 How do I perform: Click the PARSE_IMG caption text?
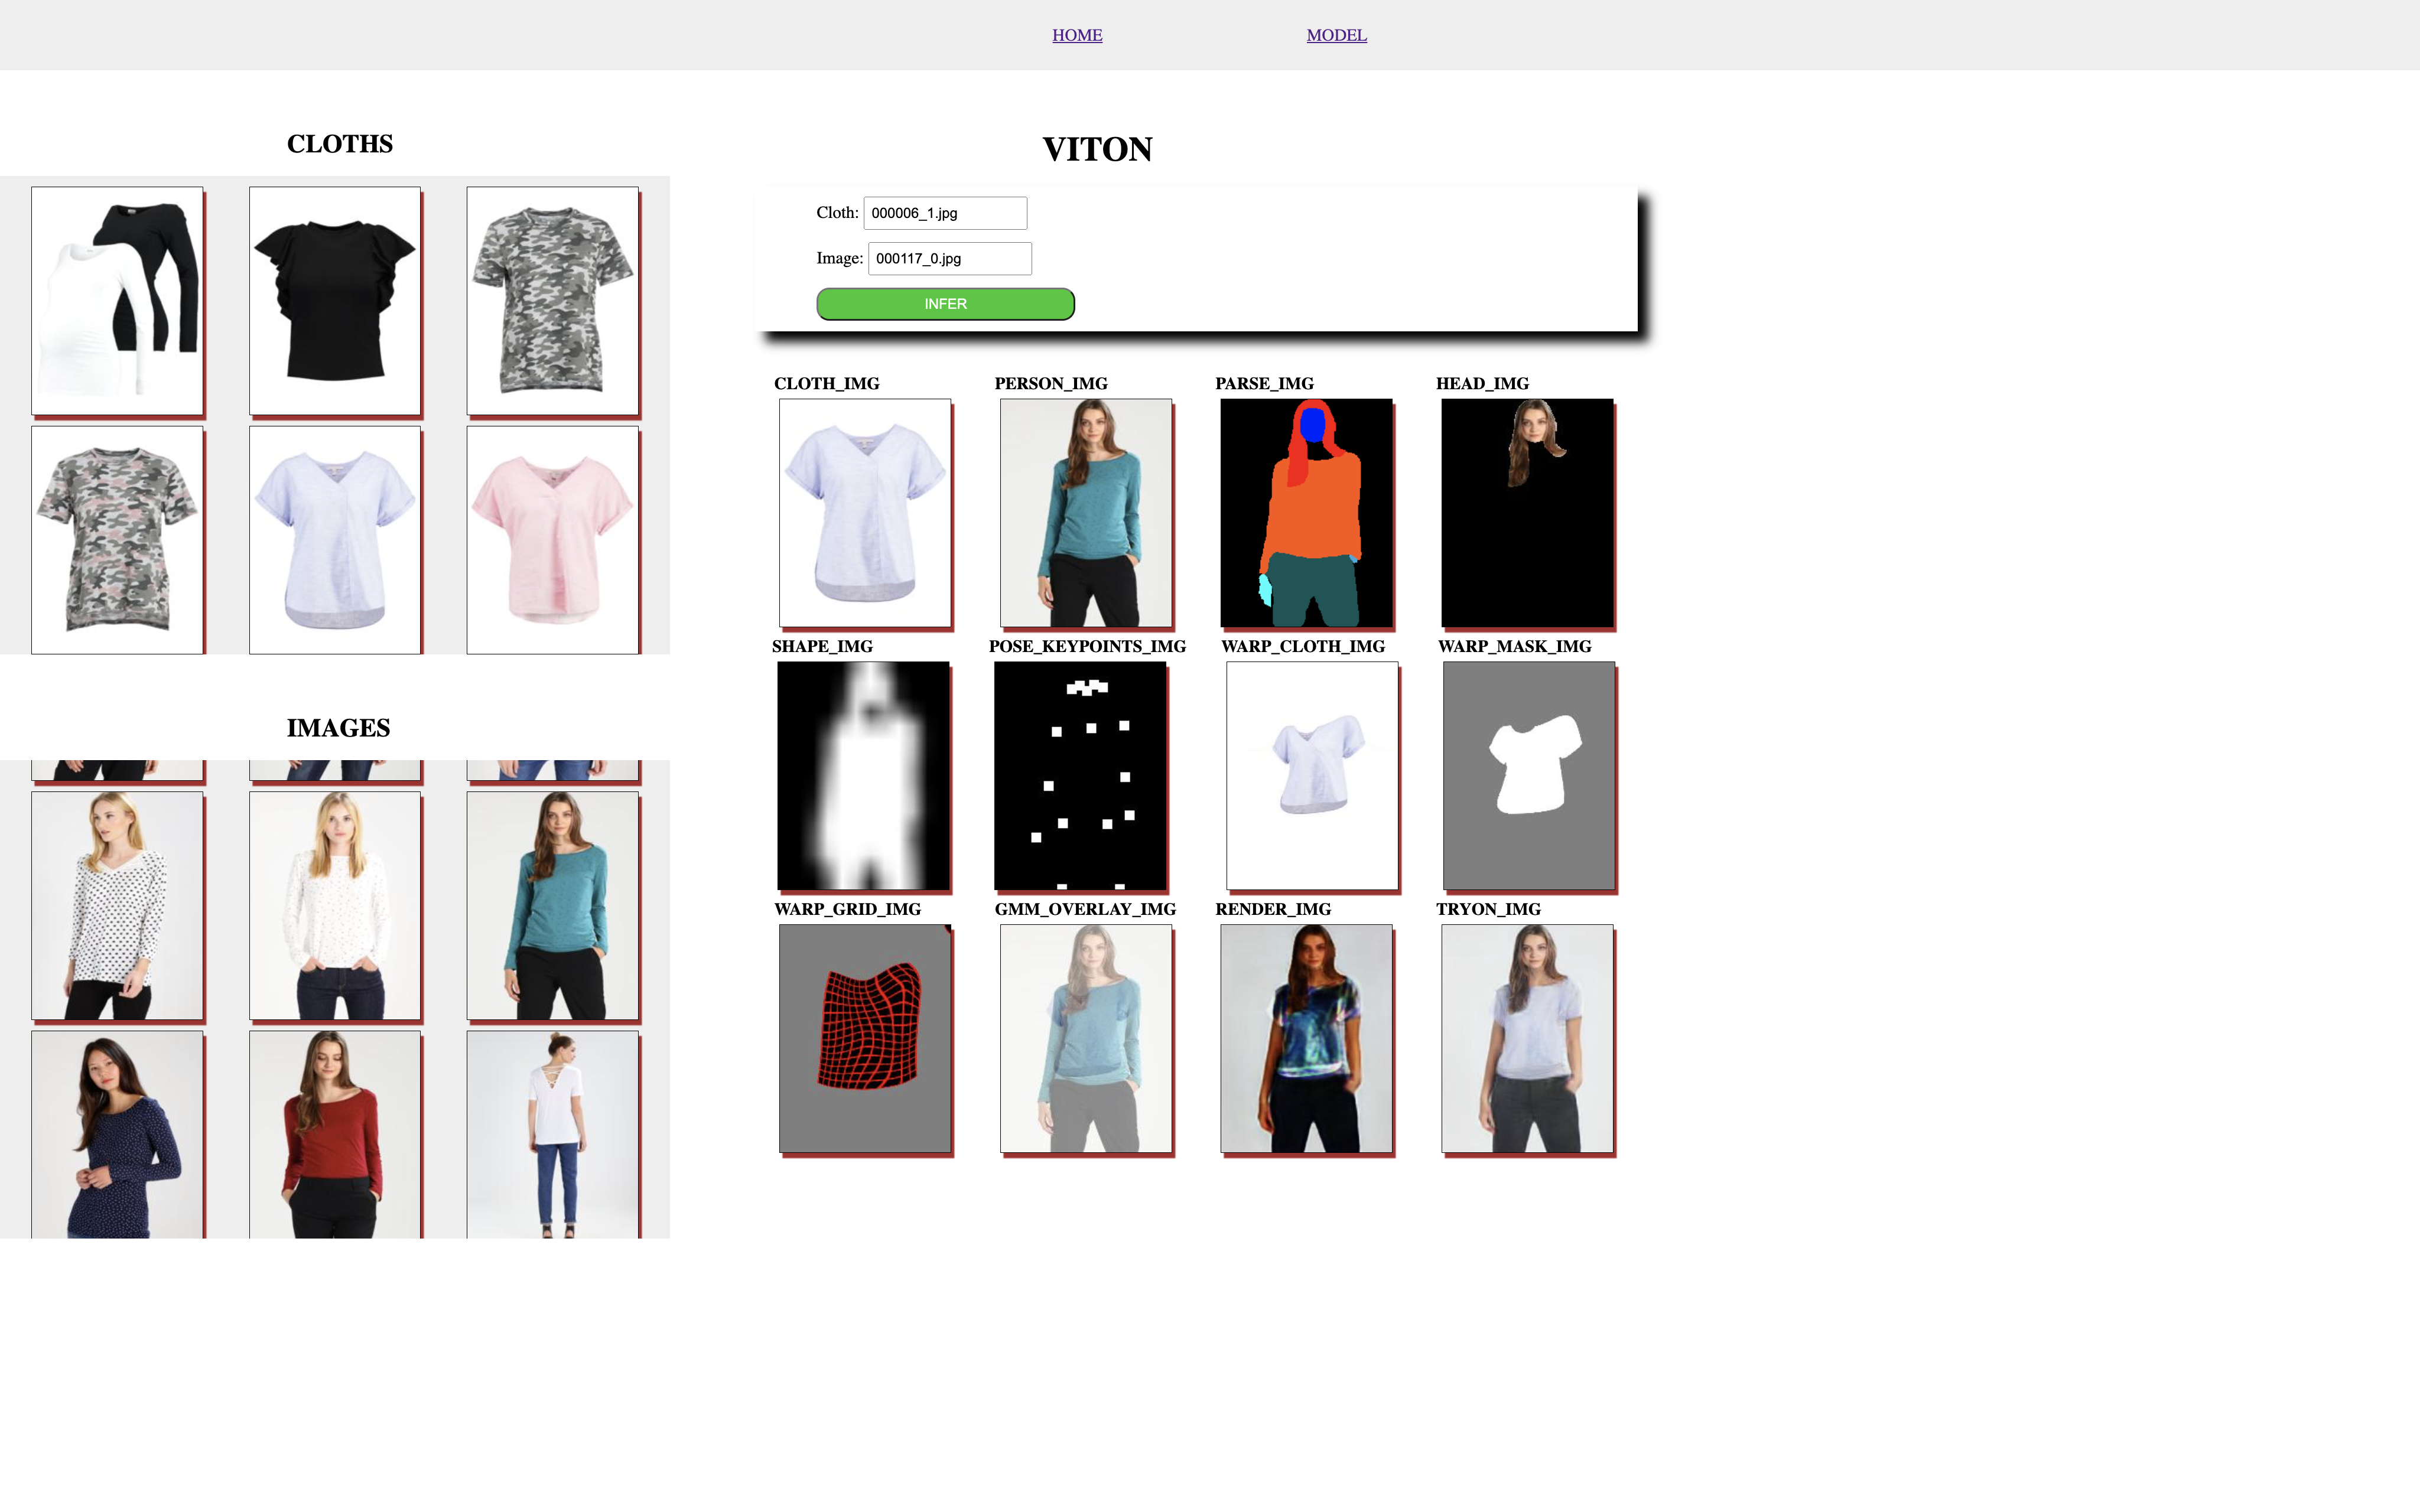pos(1264,383)
